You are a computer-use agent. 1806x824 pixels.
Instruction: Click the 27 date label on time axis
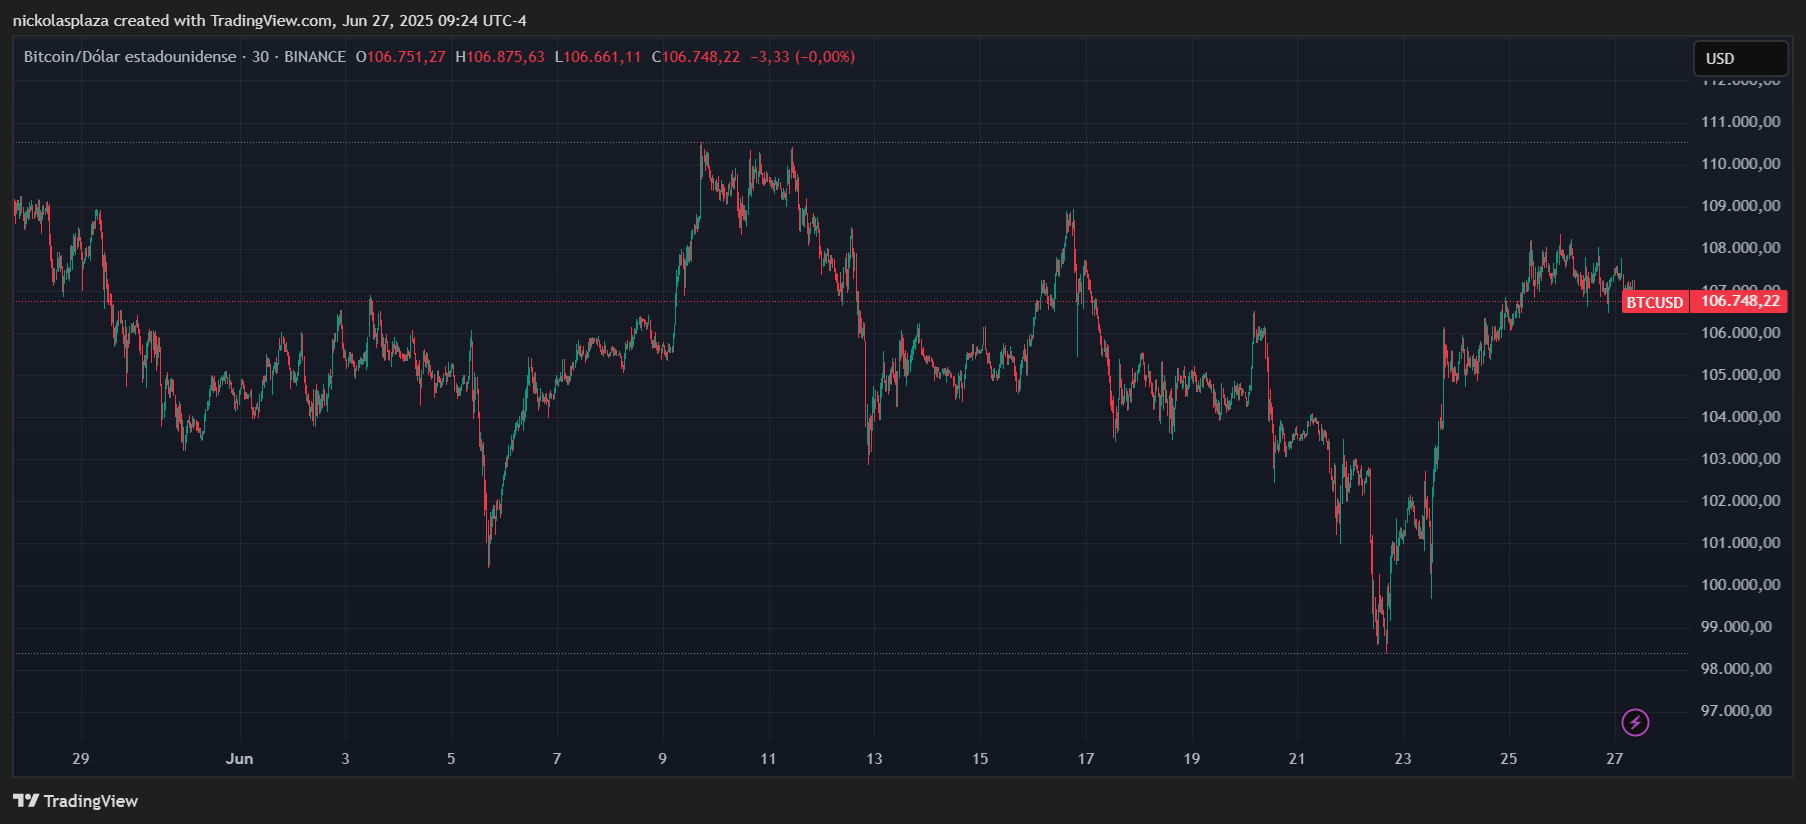coord(1614,759)
